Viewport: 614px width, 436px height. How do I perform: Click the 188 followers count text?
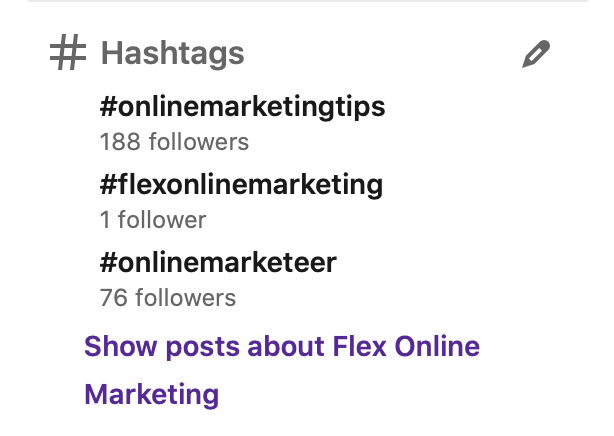click(174, 141)
